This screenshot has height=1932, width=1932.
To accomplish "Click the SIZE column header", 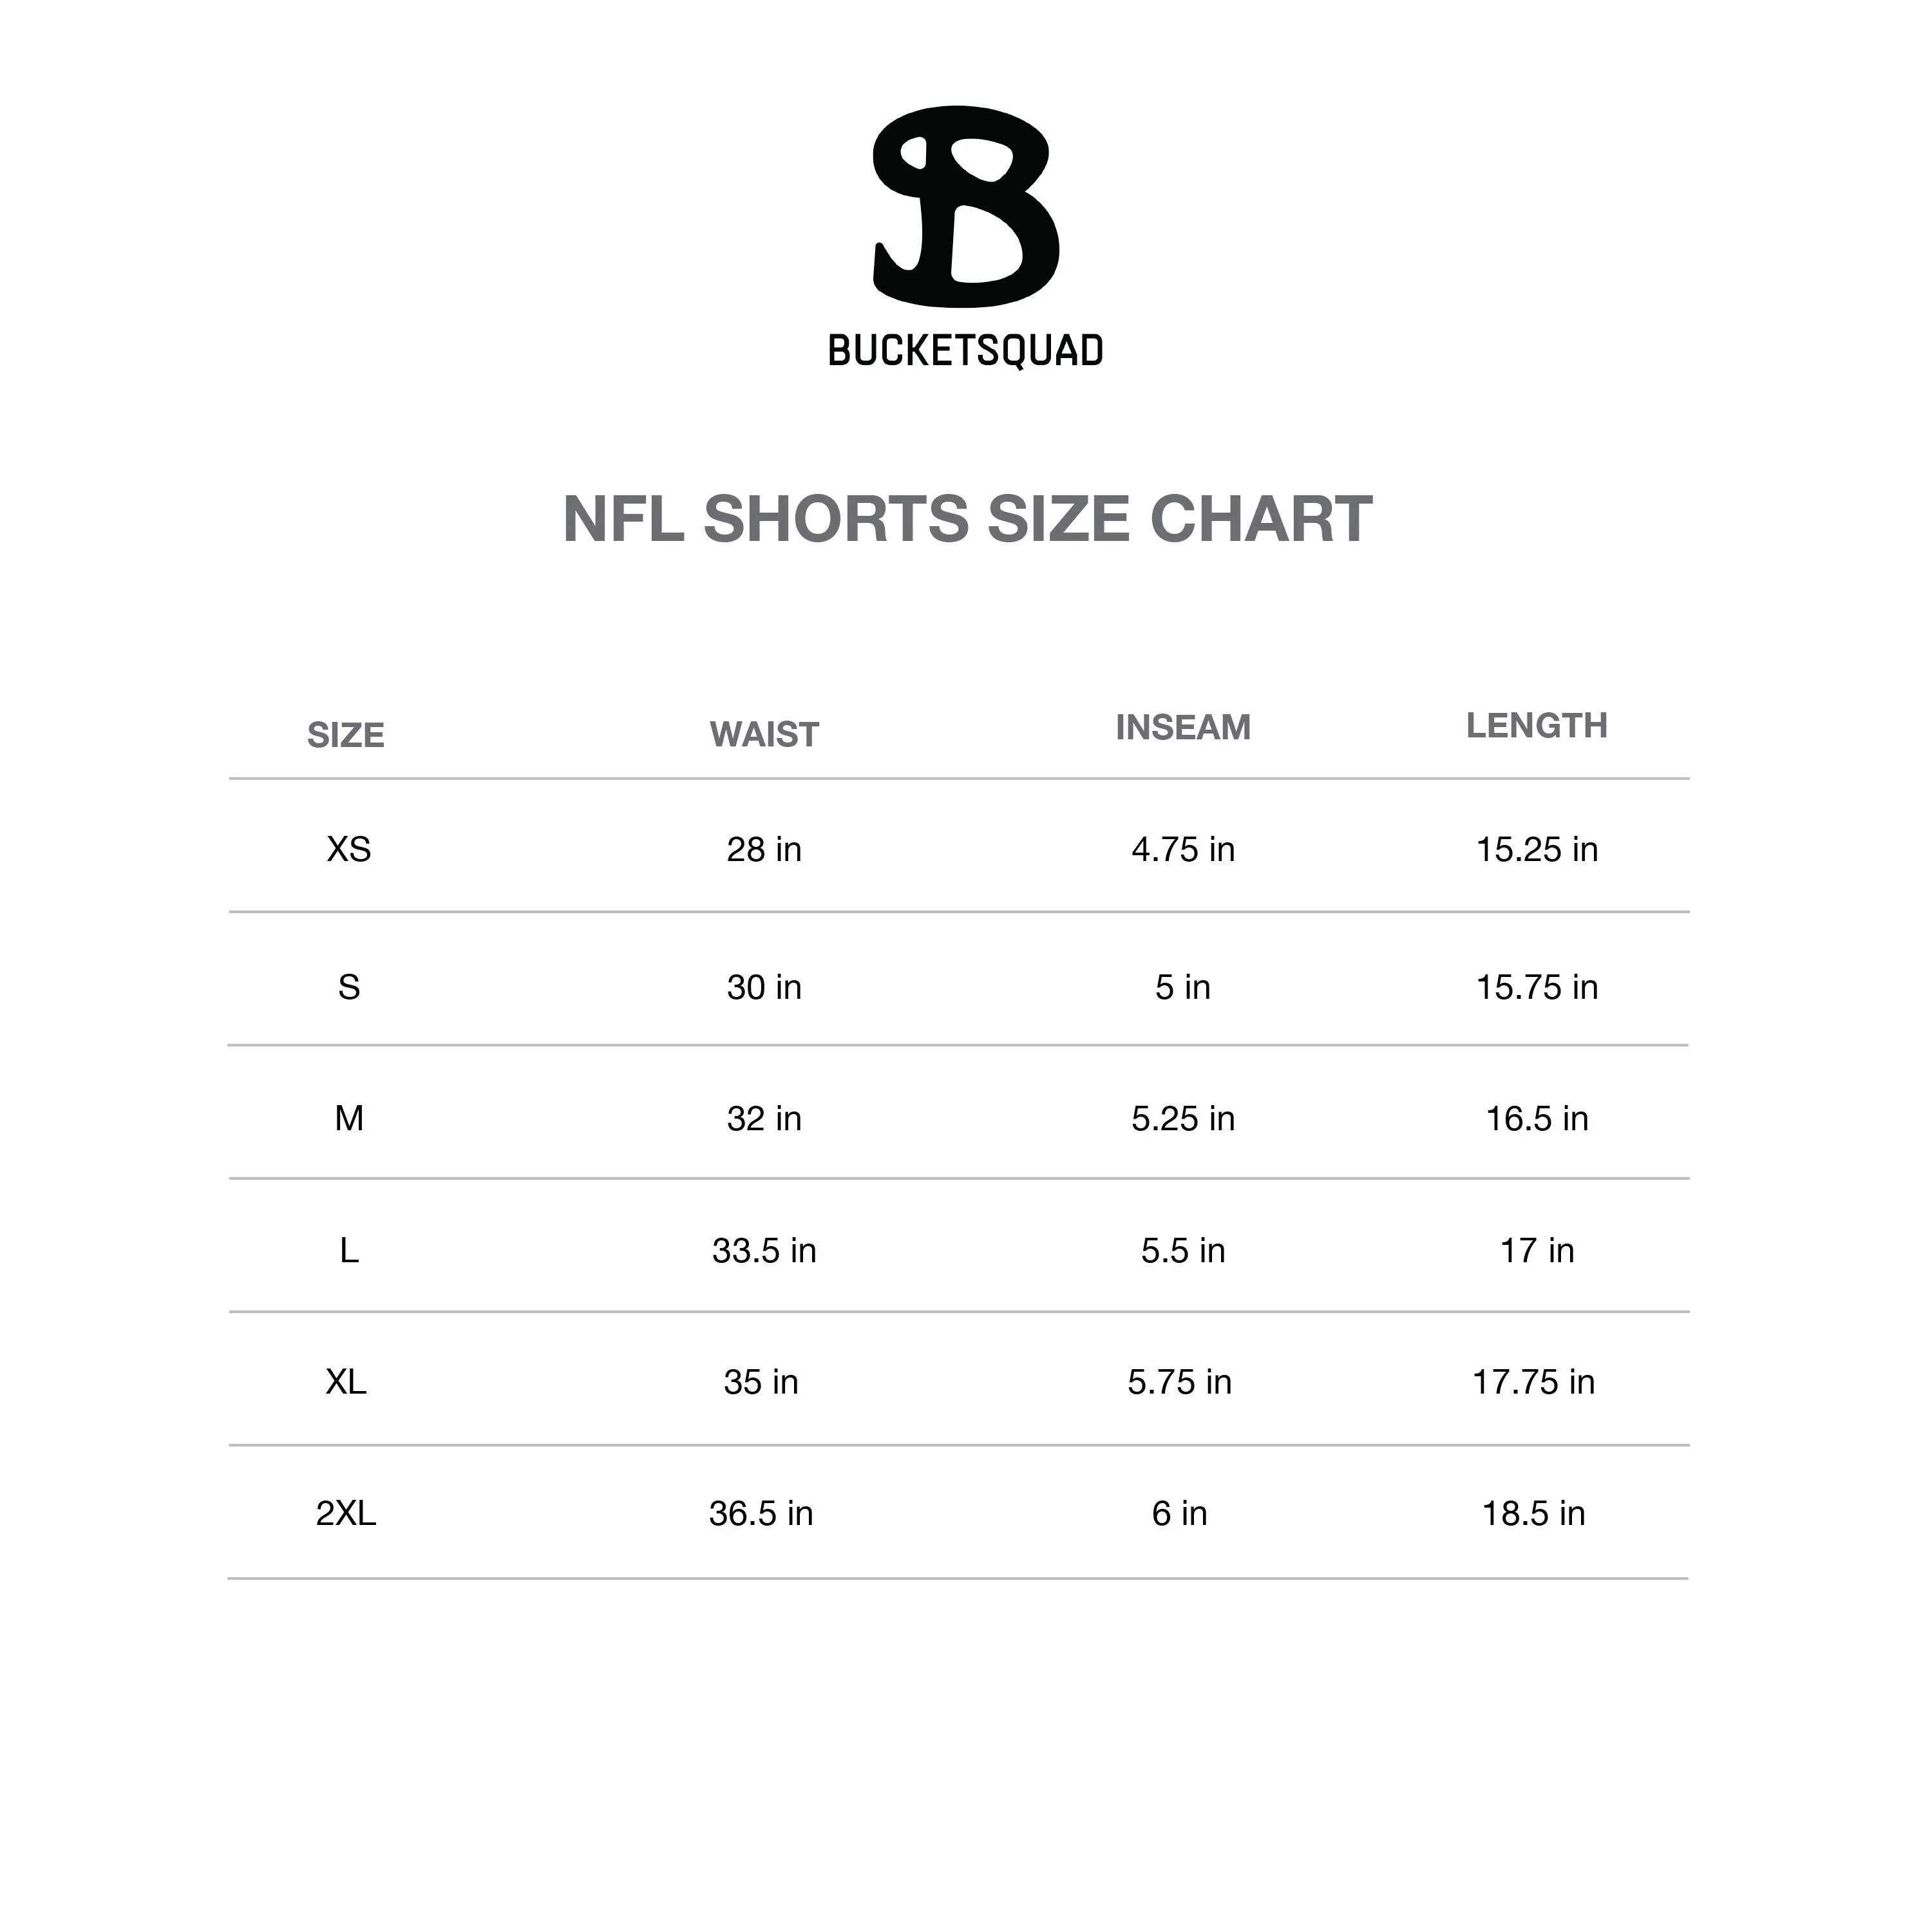I will click(346, 735).
